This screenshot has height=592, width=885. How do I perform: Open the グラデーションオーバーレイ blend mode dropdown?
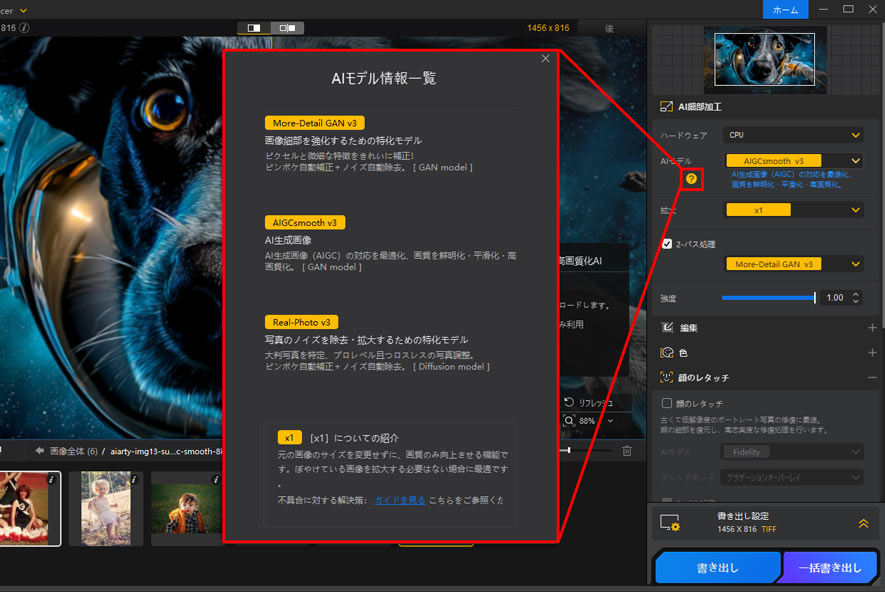(x=792, y=477)
